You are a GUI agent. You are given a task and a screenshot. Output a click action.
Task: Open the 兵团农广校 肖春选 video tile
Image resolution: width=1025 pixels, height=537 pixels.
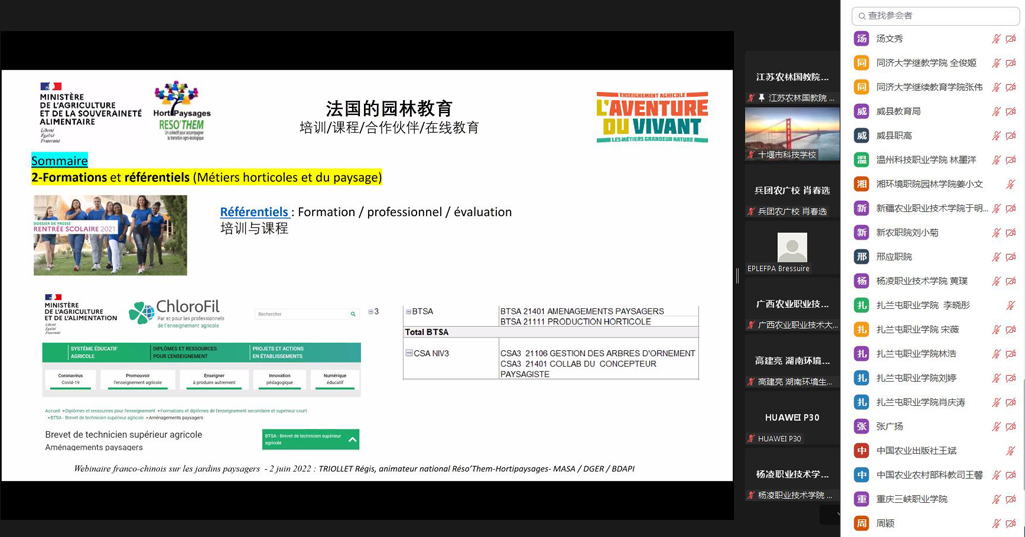(792, 191)
